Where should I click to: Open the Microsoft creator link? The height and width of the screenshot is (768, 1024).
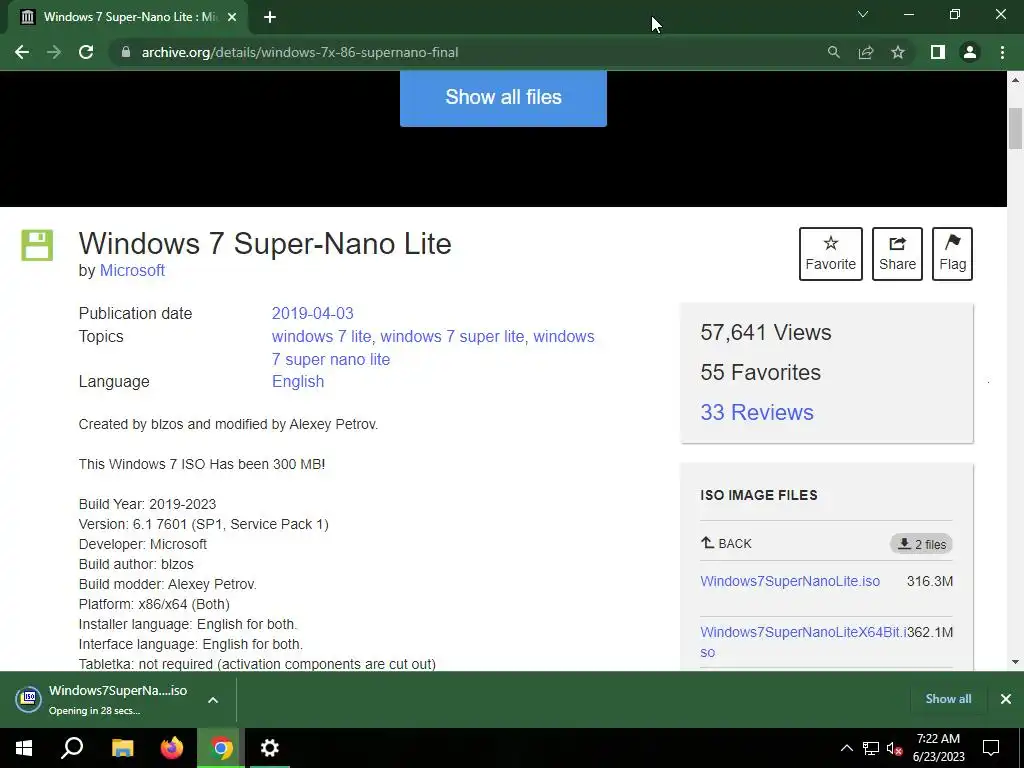point(132,270)
